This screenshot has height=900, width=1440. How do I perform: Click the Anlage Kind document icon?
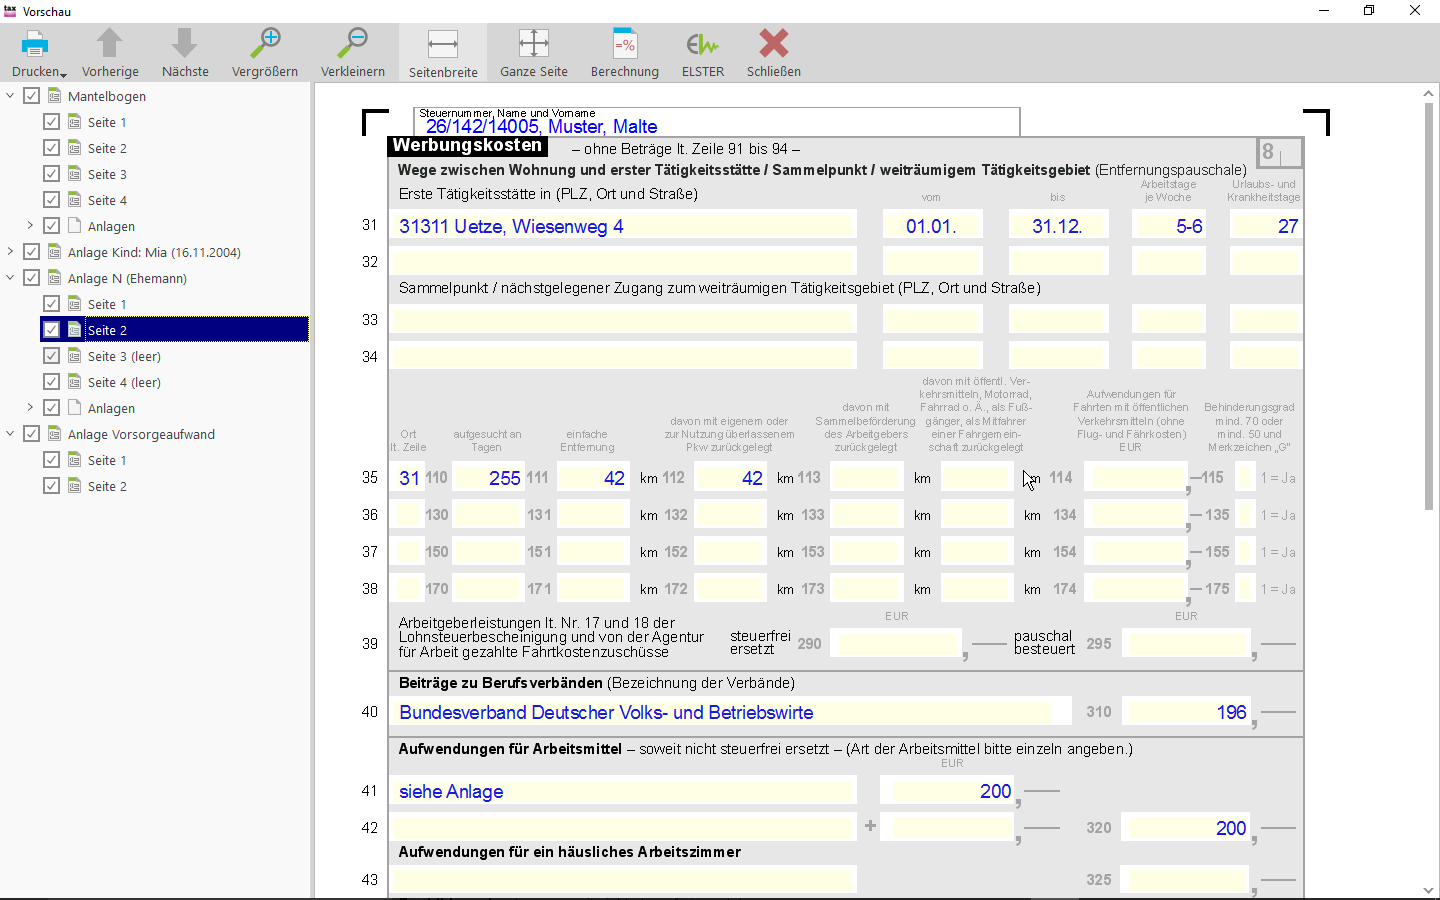point(55,252)
